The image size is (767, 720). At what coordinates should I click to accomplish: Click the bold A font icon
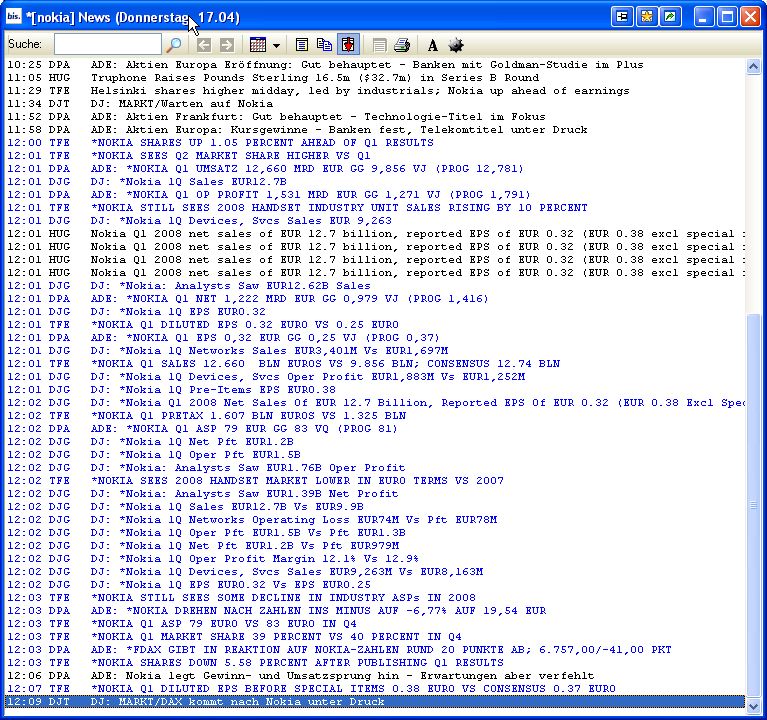pos(432,45)
